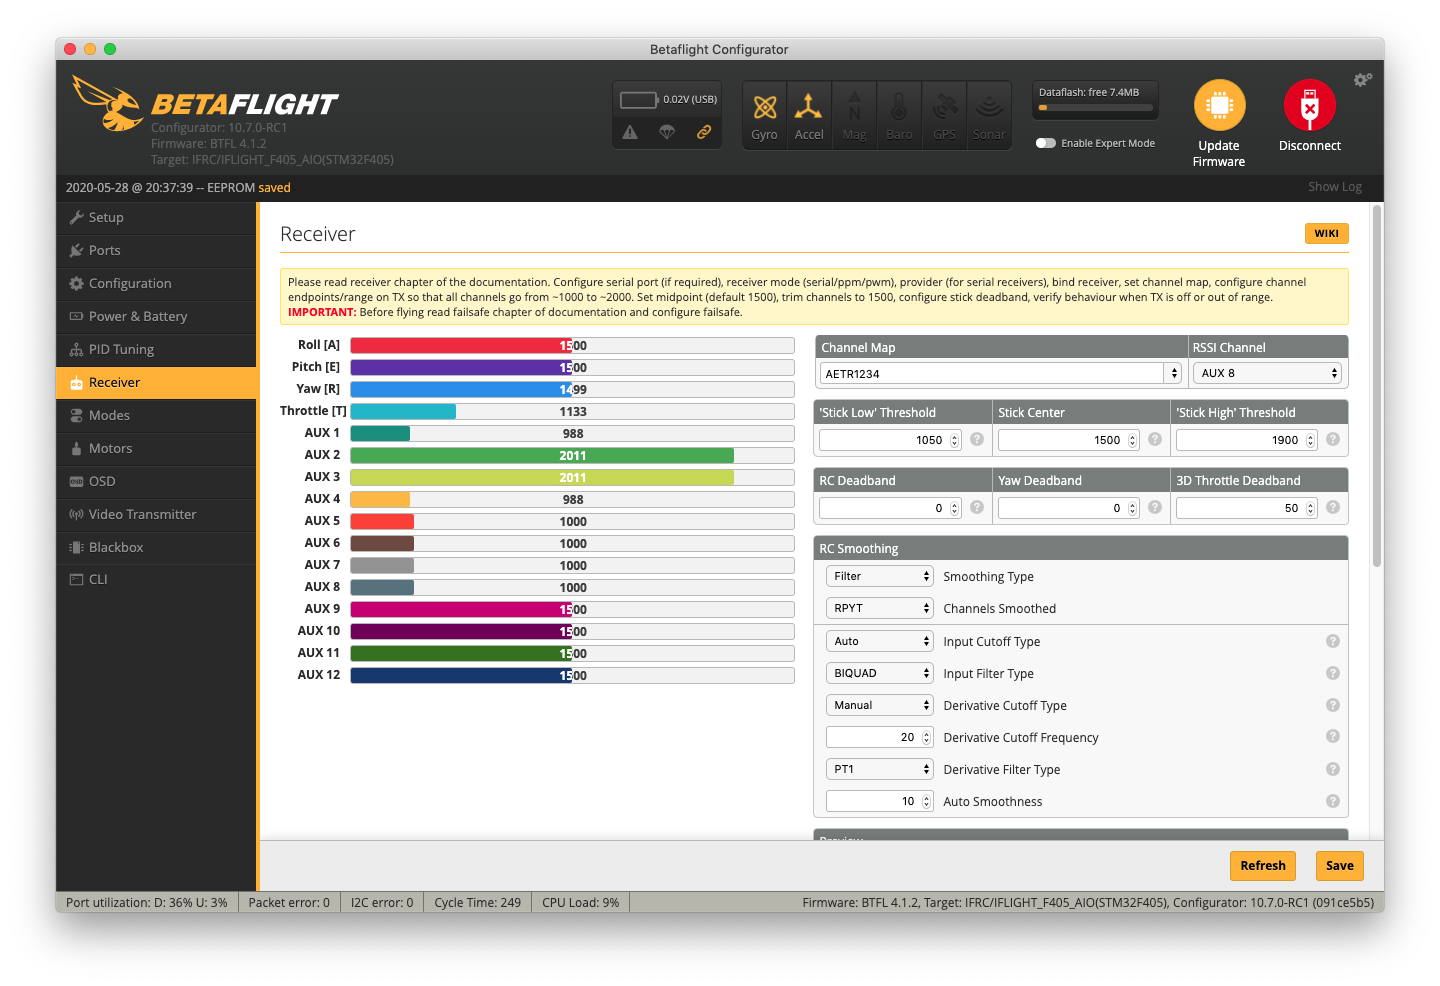1440x986 pixels.
Task: Toggle Enable Expert Mode switch
Action: 1046,143
